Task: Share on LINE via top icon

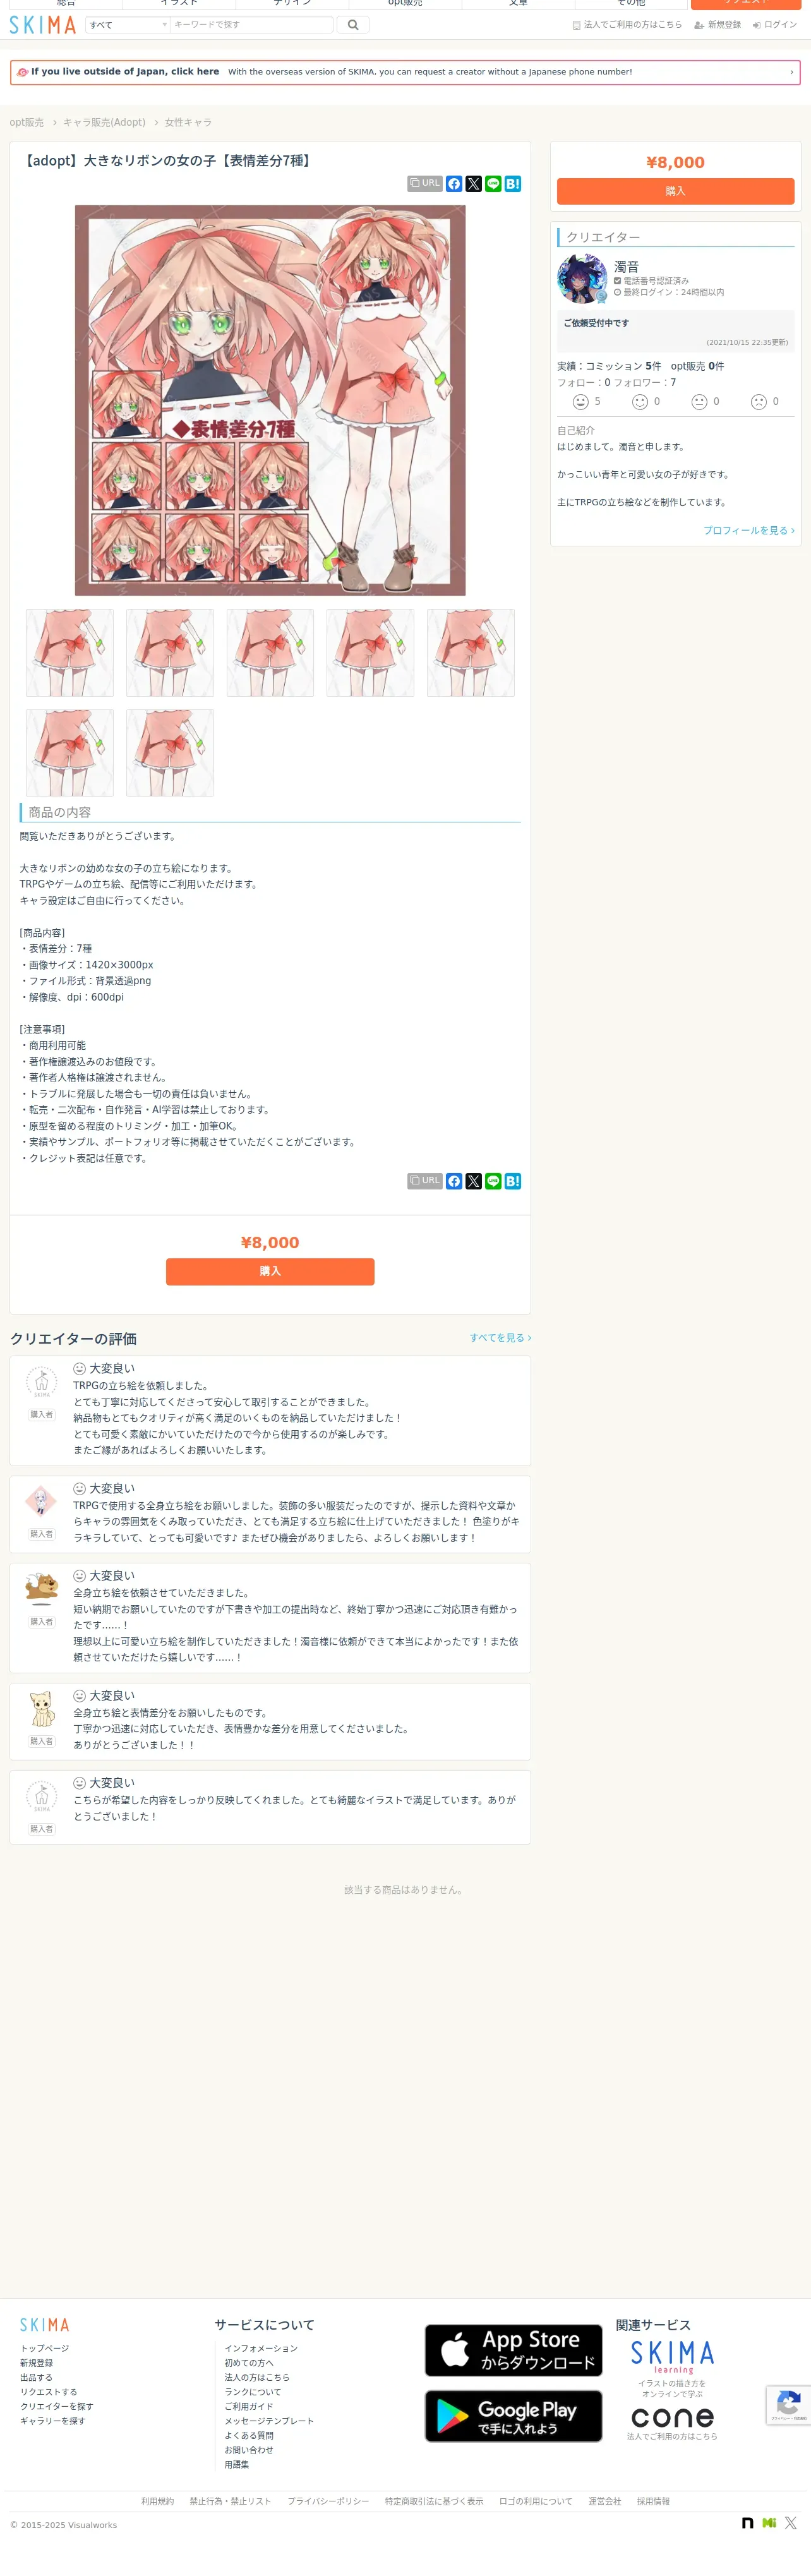Action: (493, 184)
